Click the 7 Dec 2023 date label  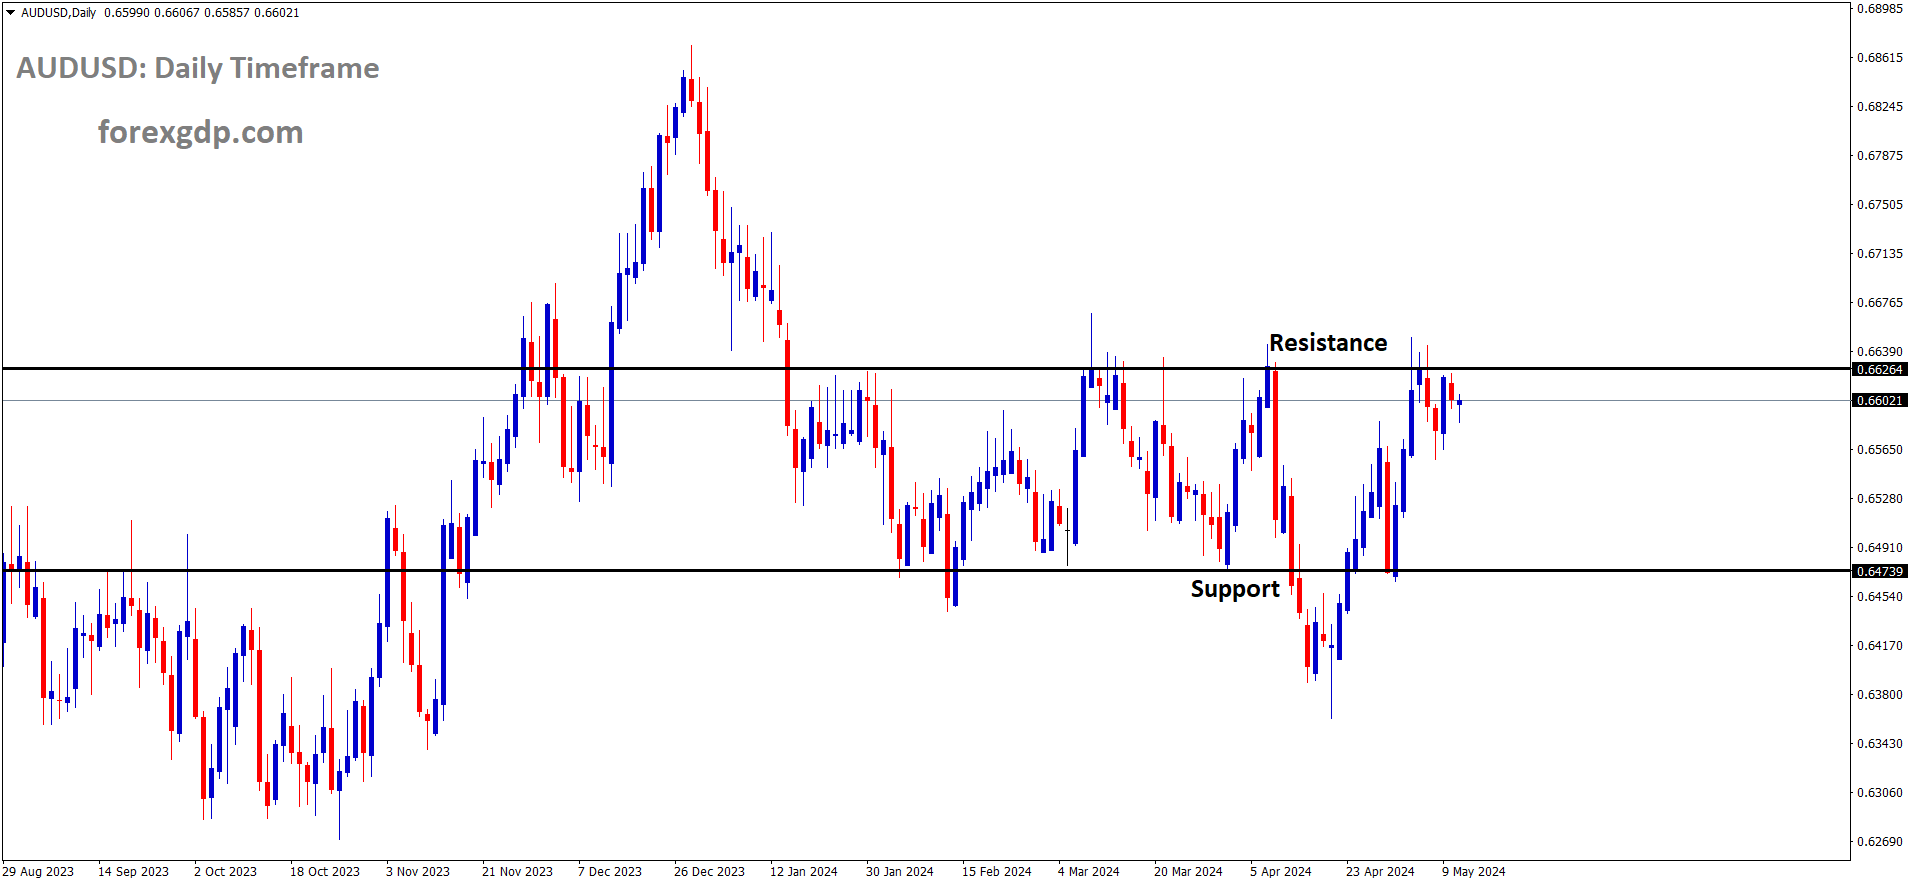pos(610,872)
